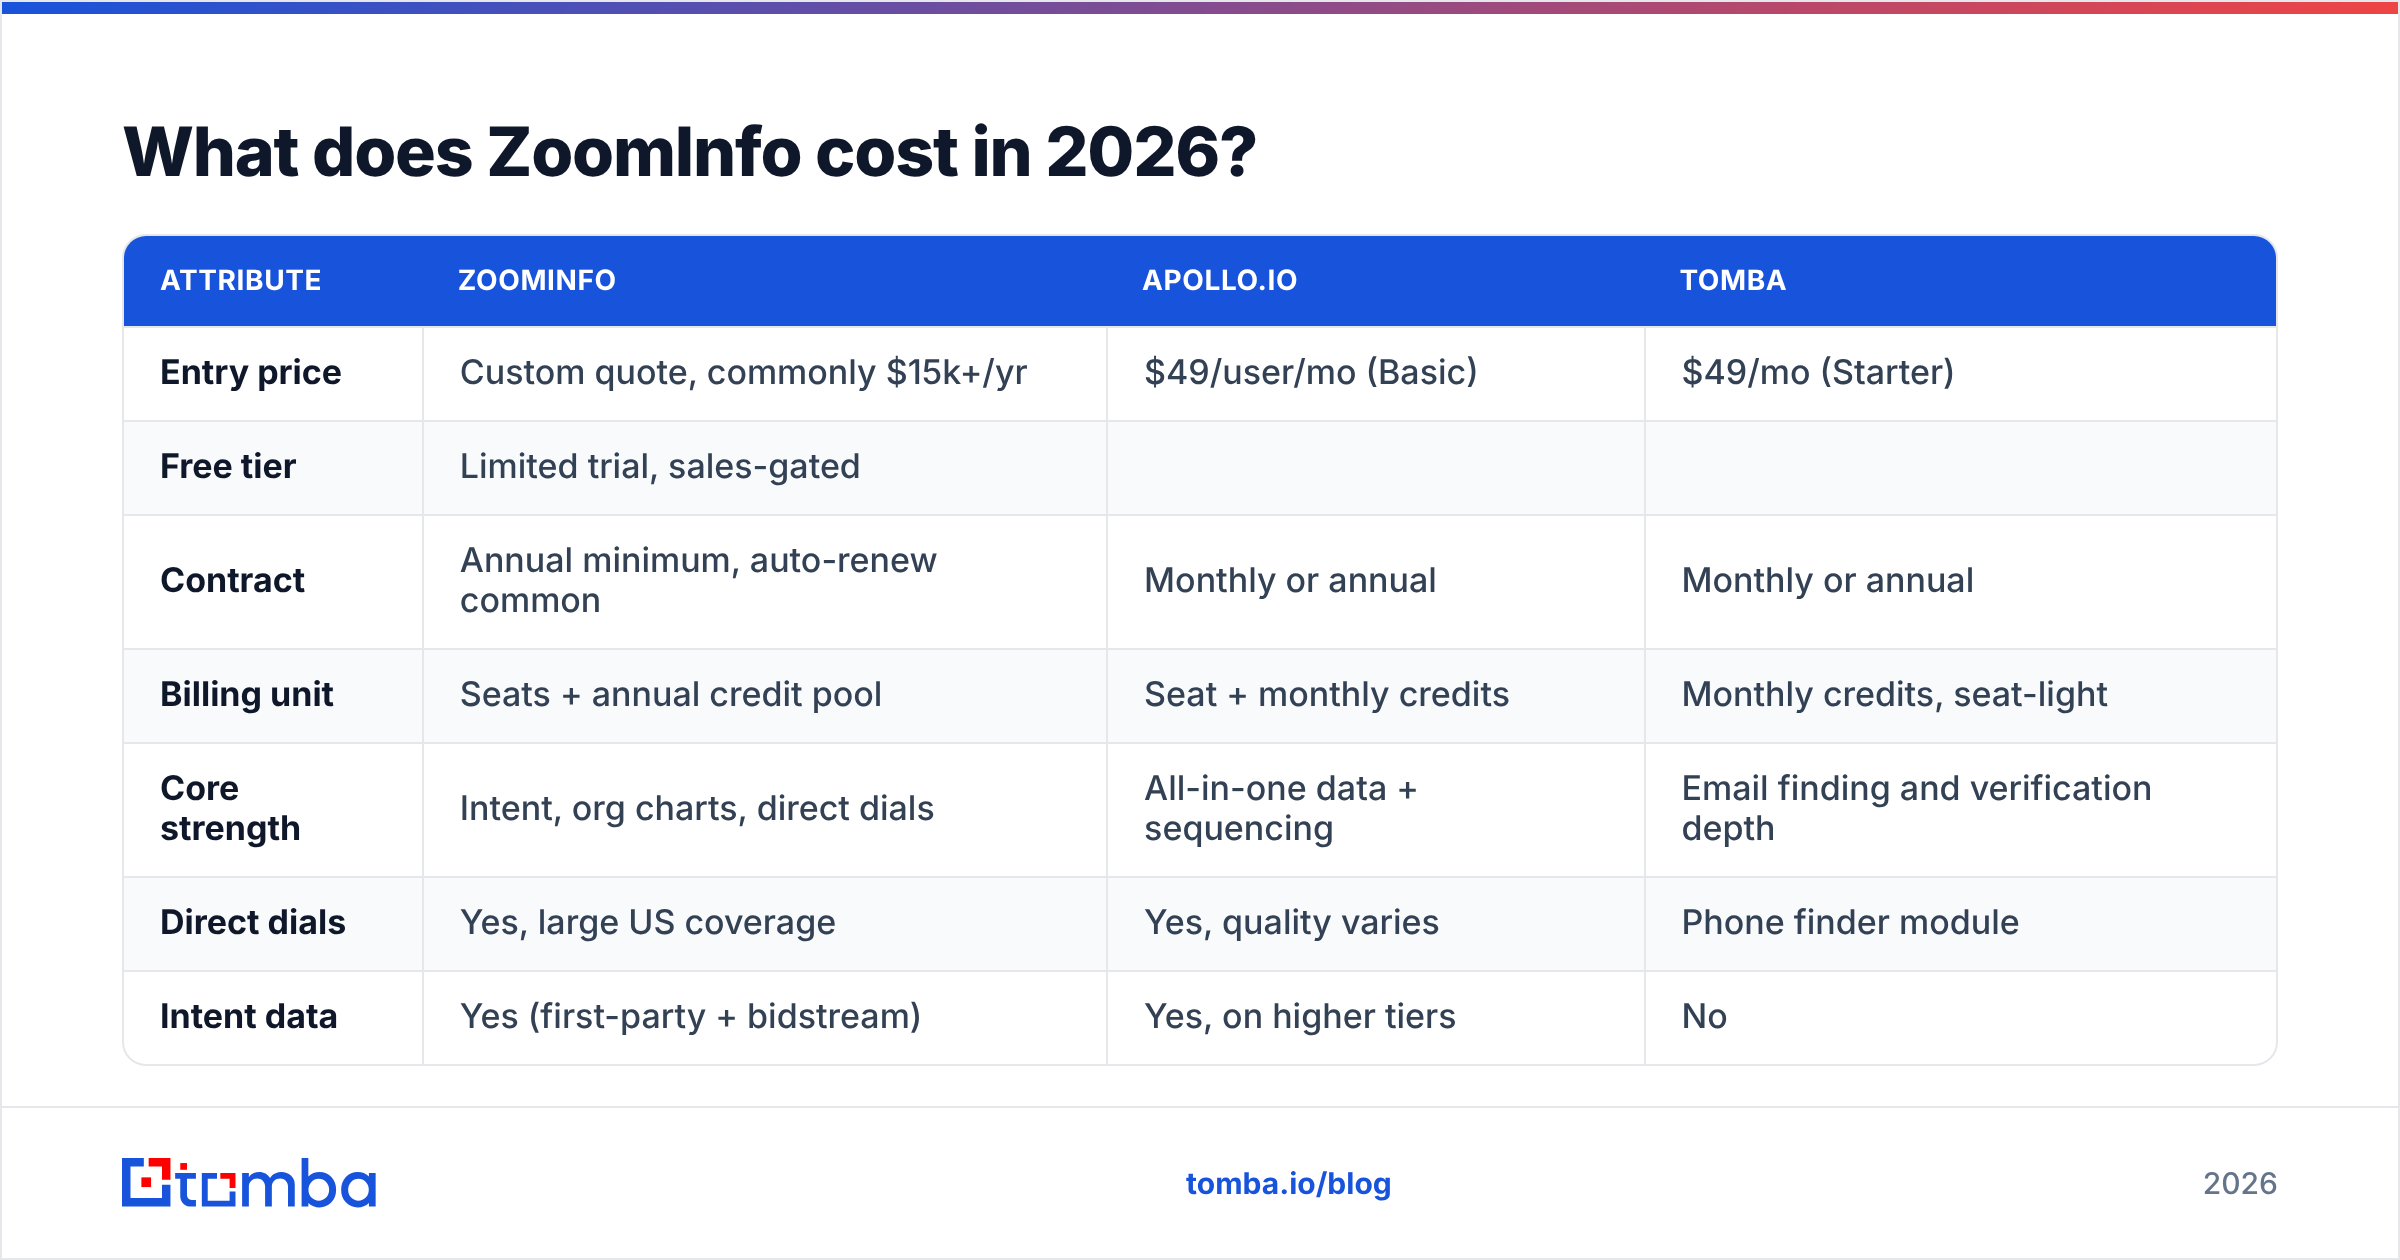This screenshot has width=2400, height=1260.
Task: Click the Tomba logo
Action: 248,1183
